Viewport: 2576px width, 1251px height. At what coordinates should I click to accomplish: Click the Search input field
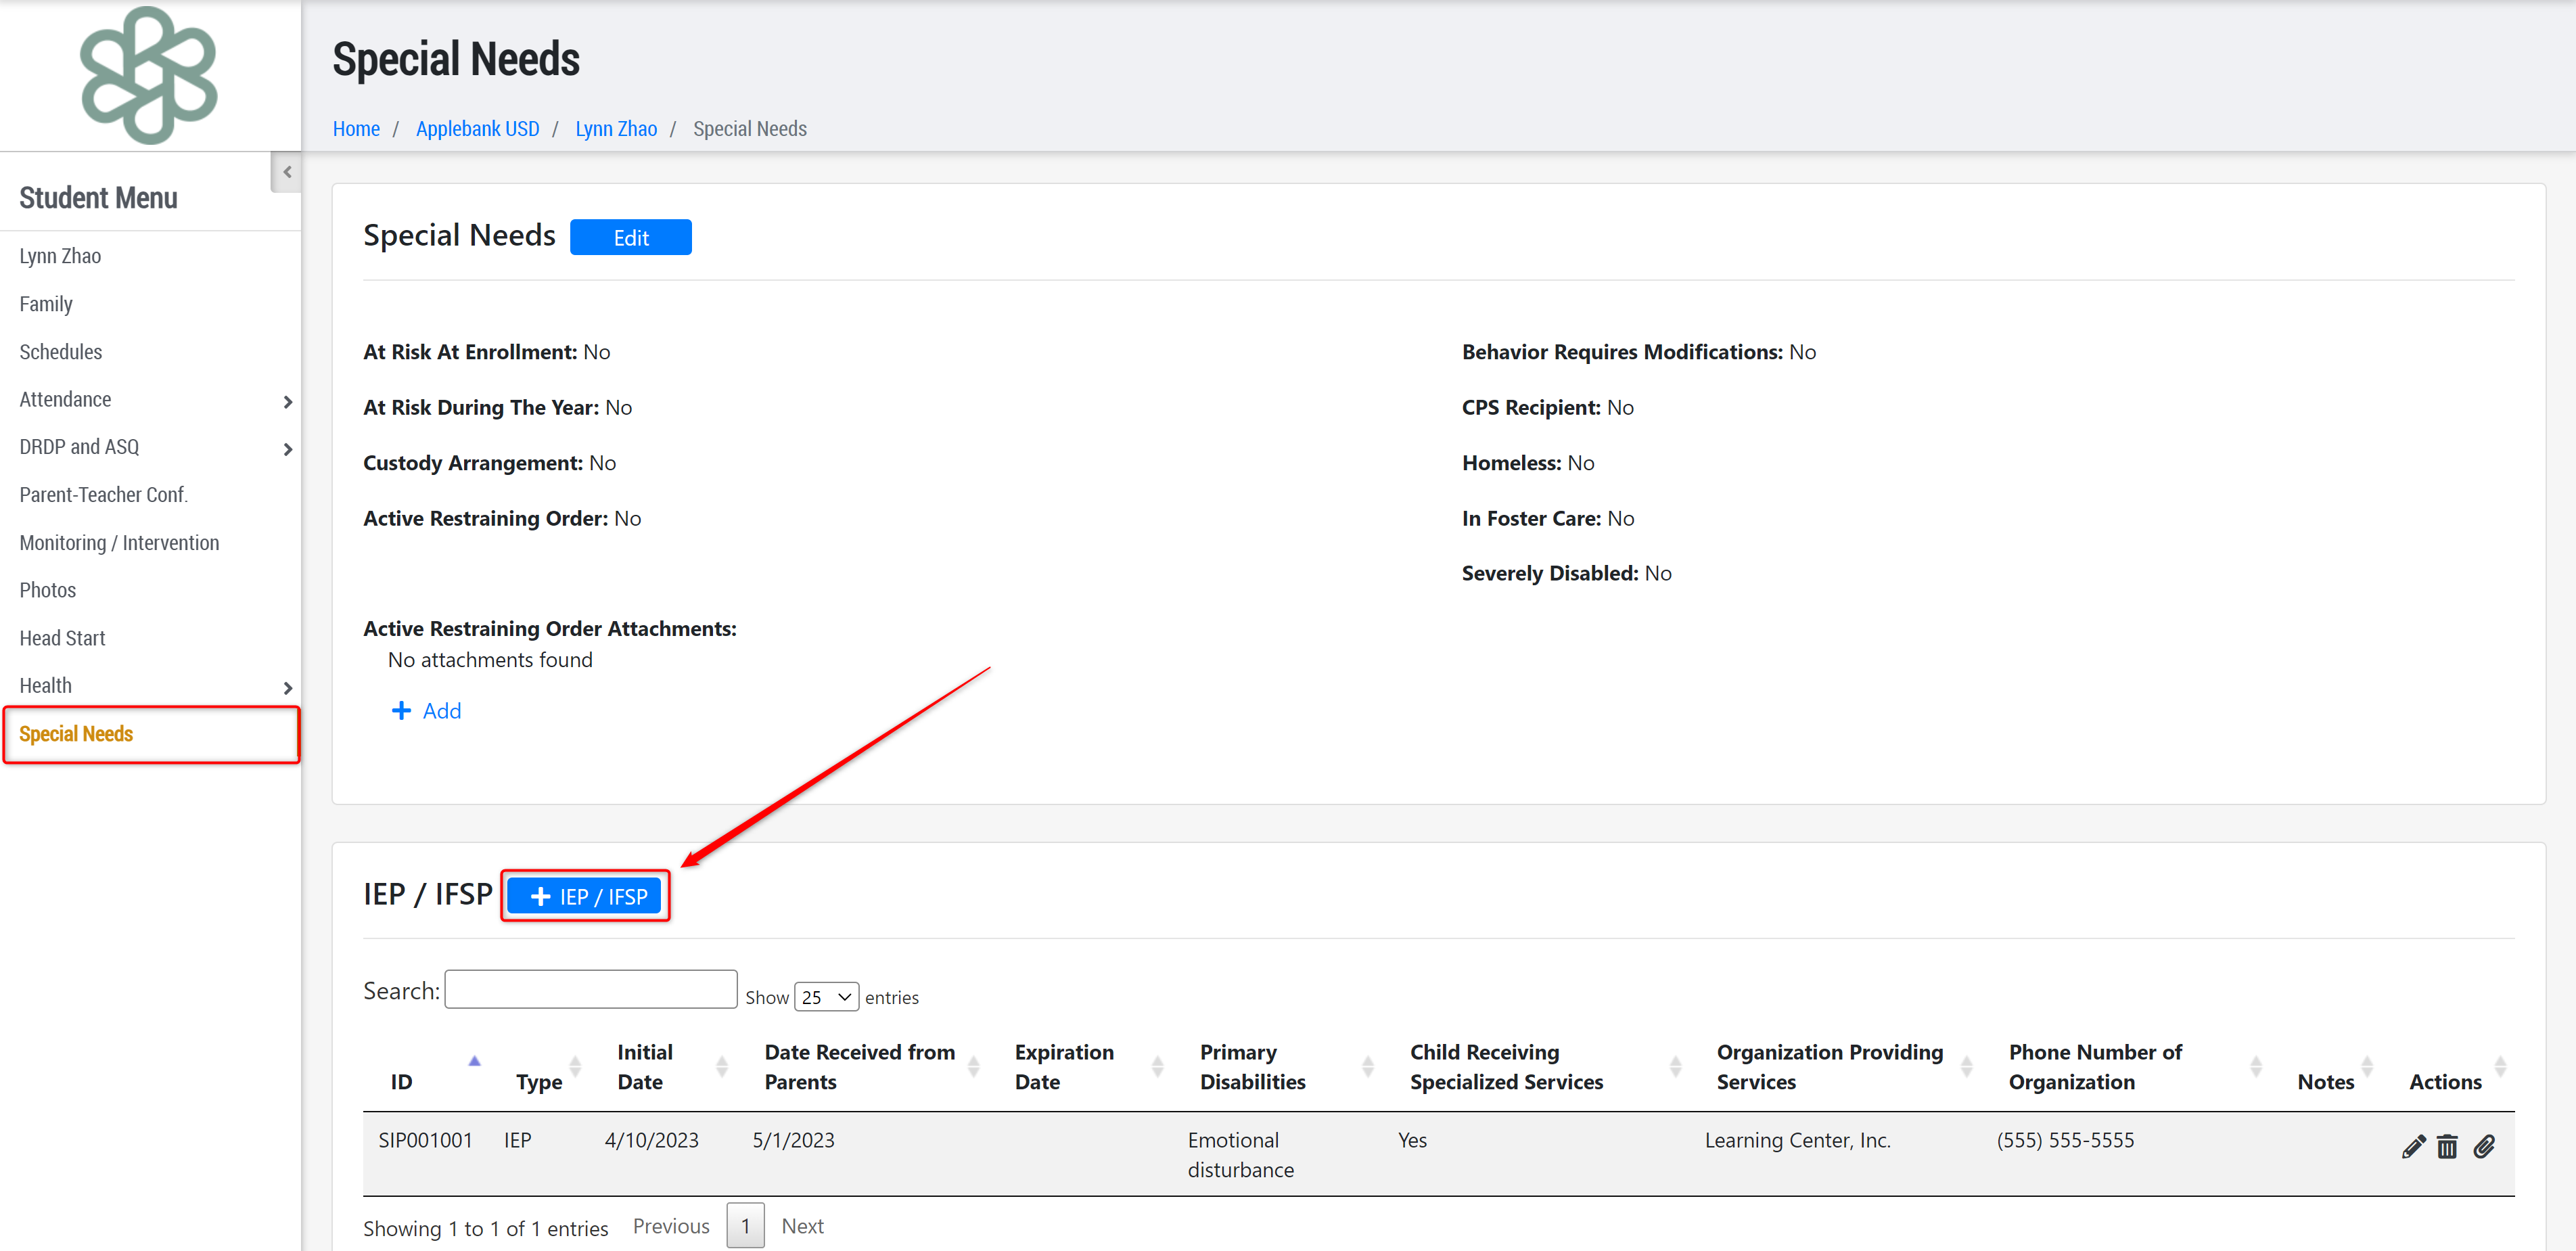pyautogui.click(x=590, y=990)
